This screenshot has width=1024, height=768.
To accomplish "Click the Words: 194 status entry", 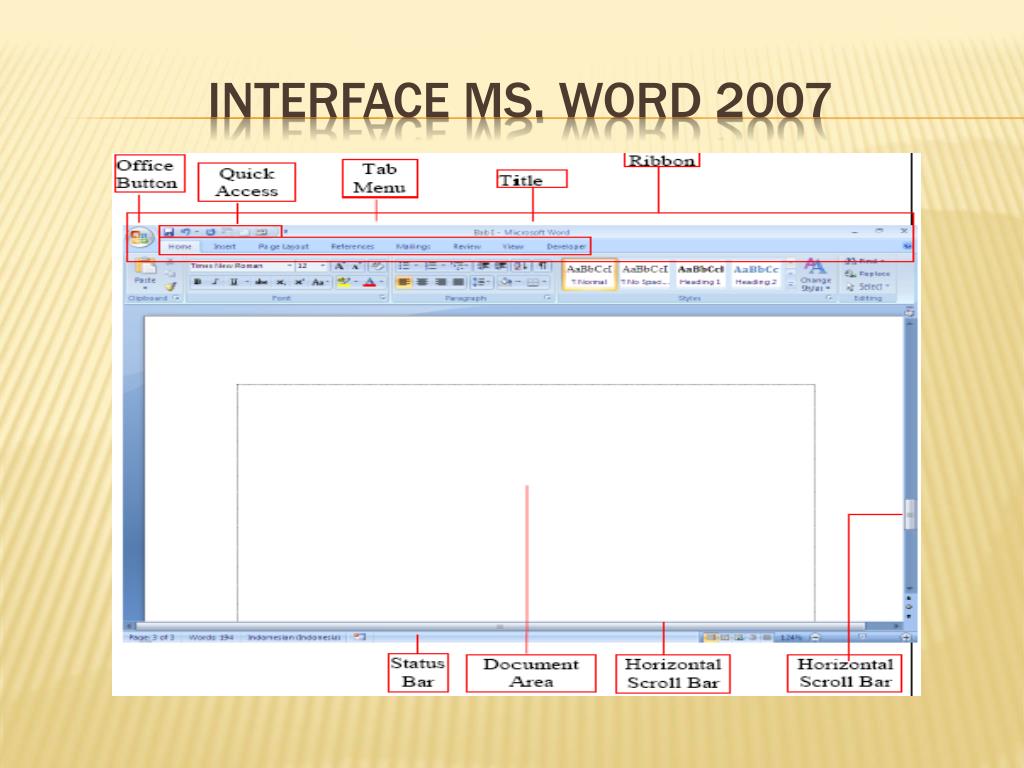I will click(211, 637).
